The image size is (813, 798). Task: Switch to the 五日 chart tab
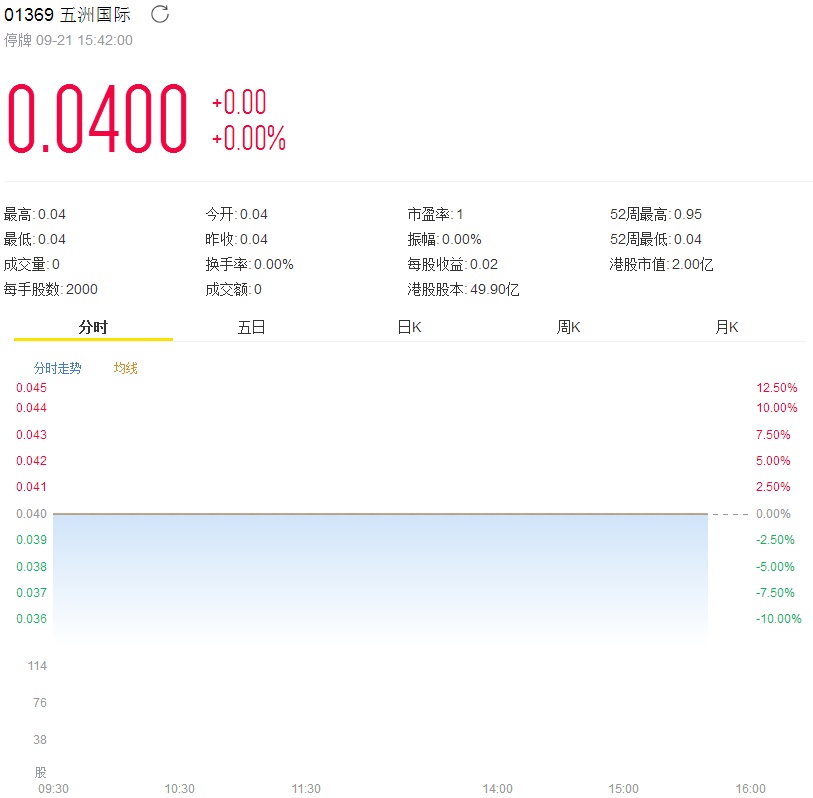(x=251, y=327)
